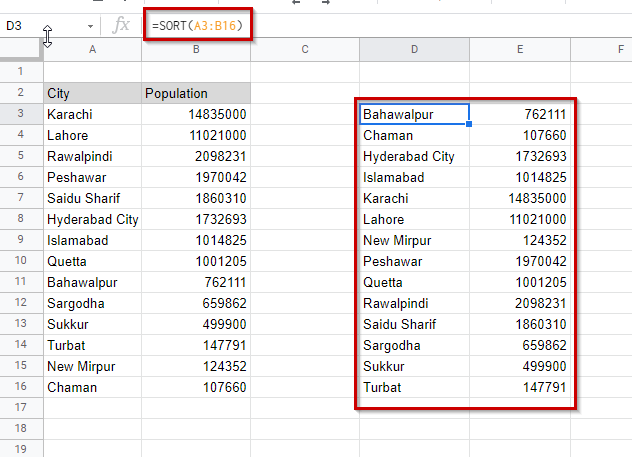Select cell 'Karachi' in column D
Screen dimensions: 632x457
[x=414, y=198]
